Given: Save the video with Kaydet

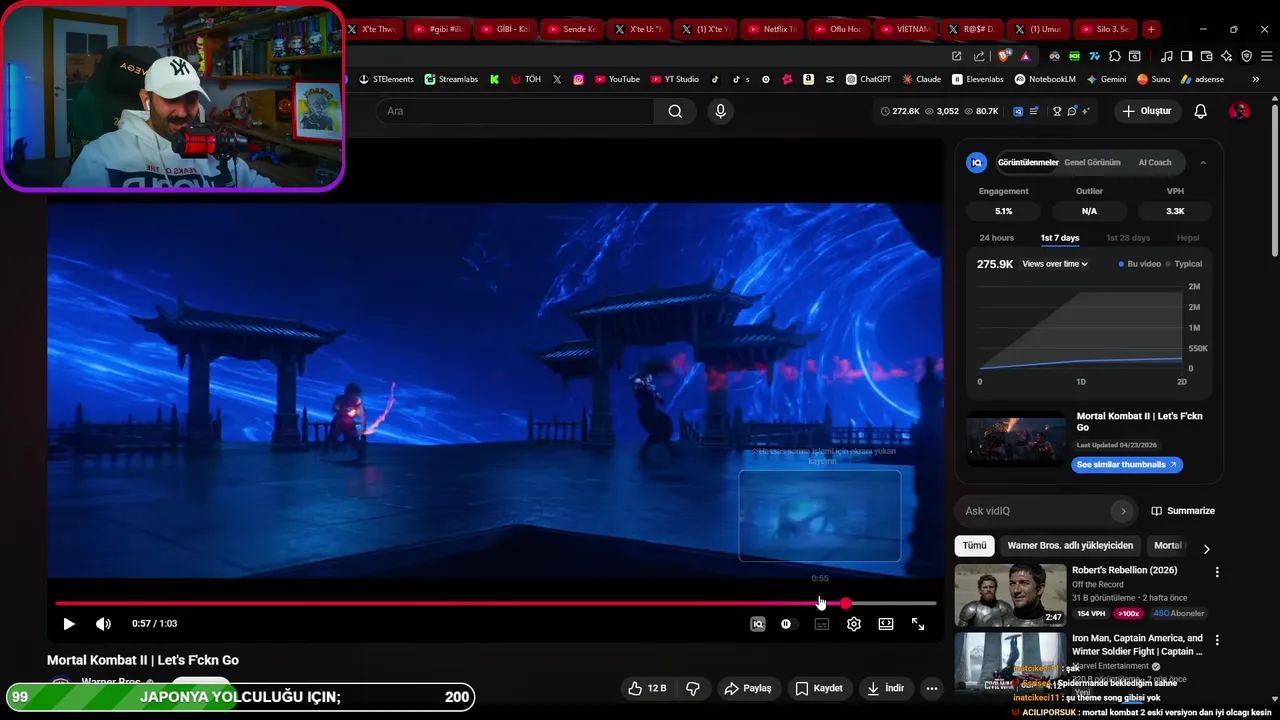Looking at the screenshot, I should click(x=819, y=688).
